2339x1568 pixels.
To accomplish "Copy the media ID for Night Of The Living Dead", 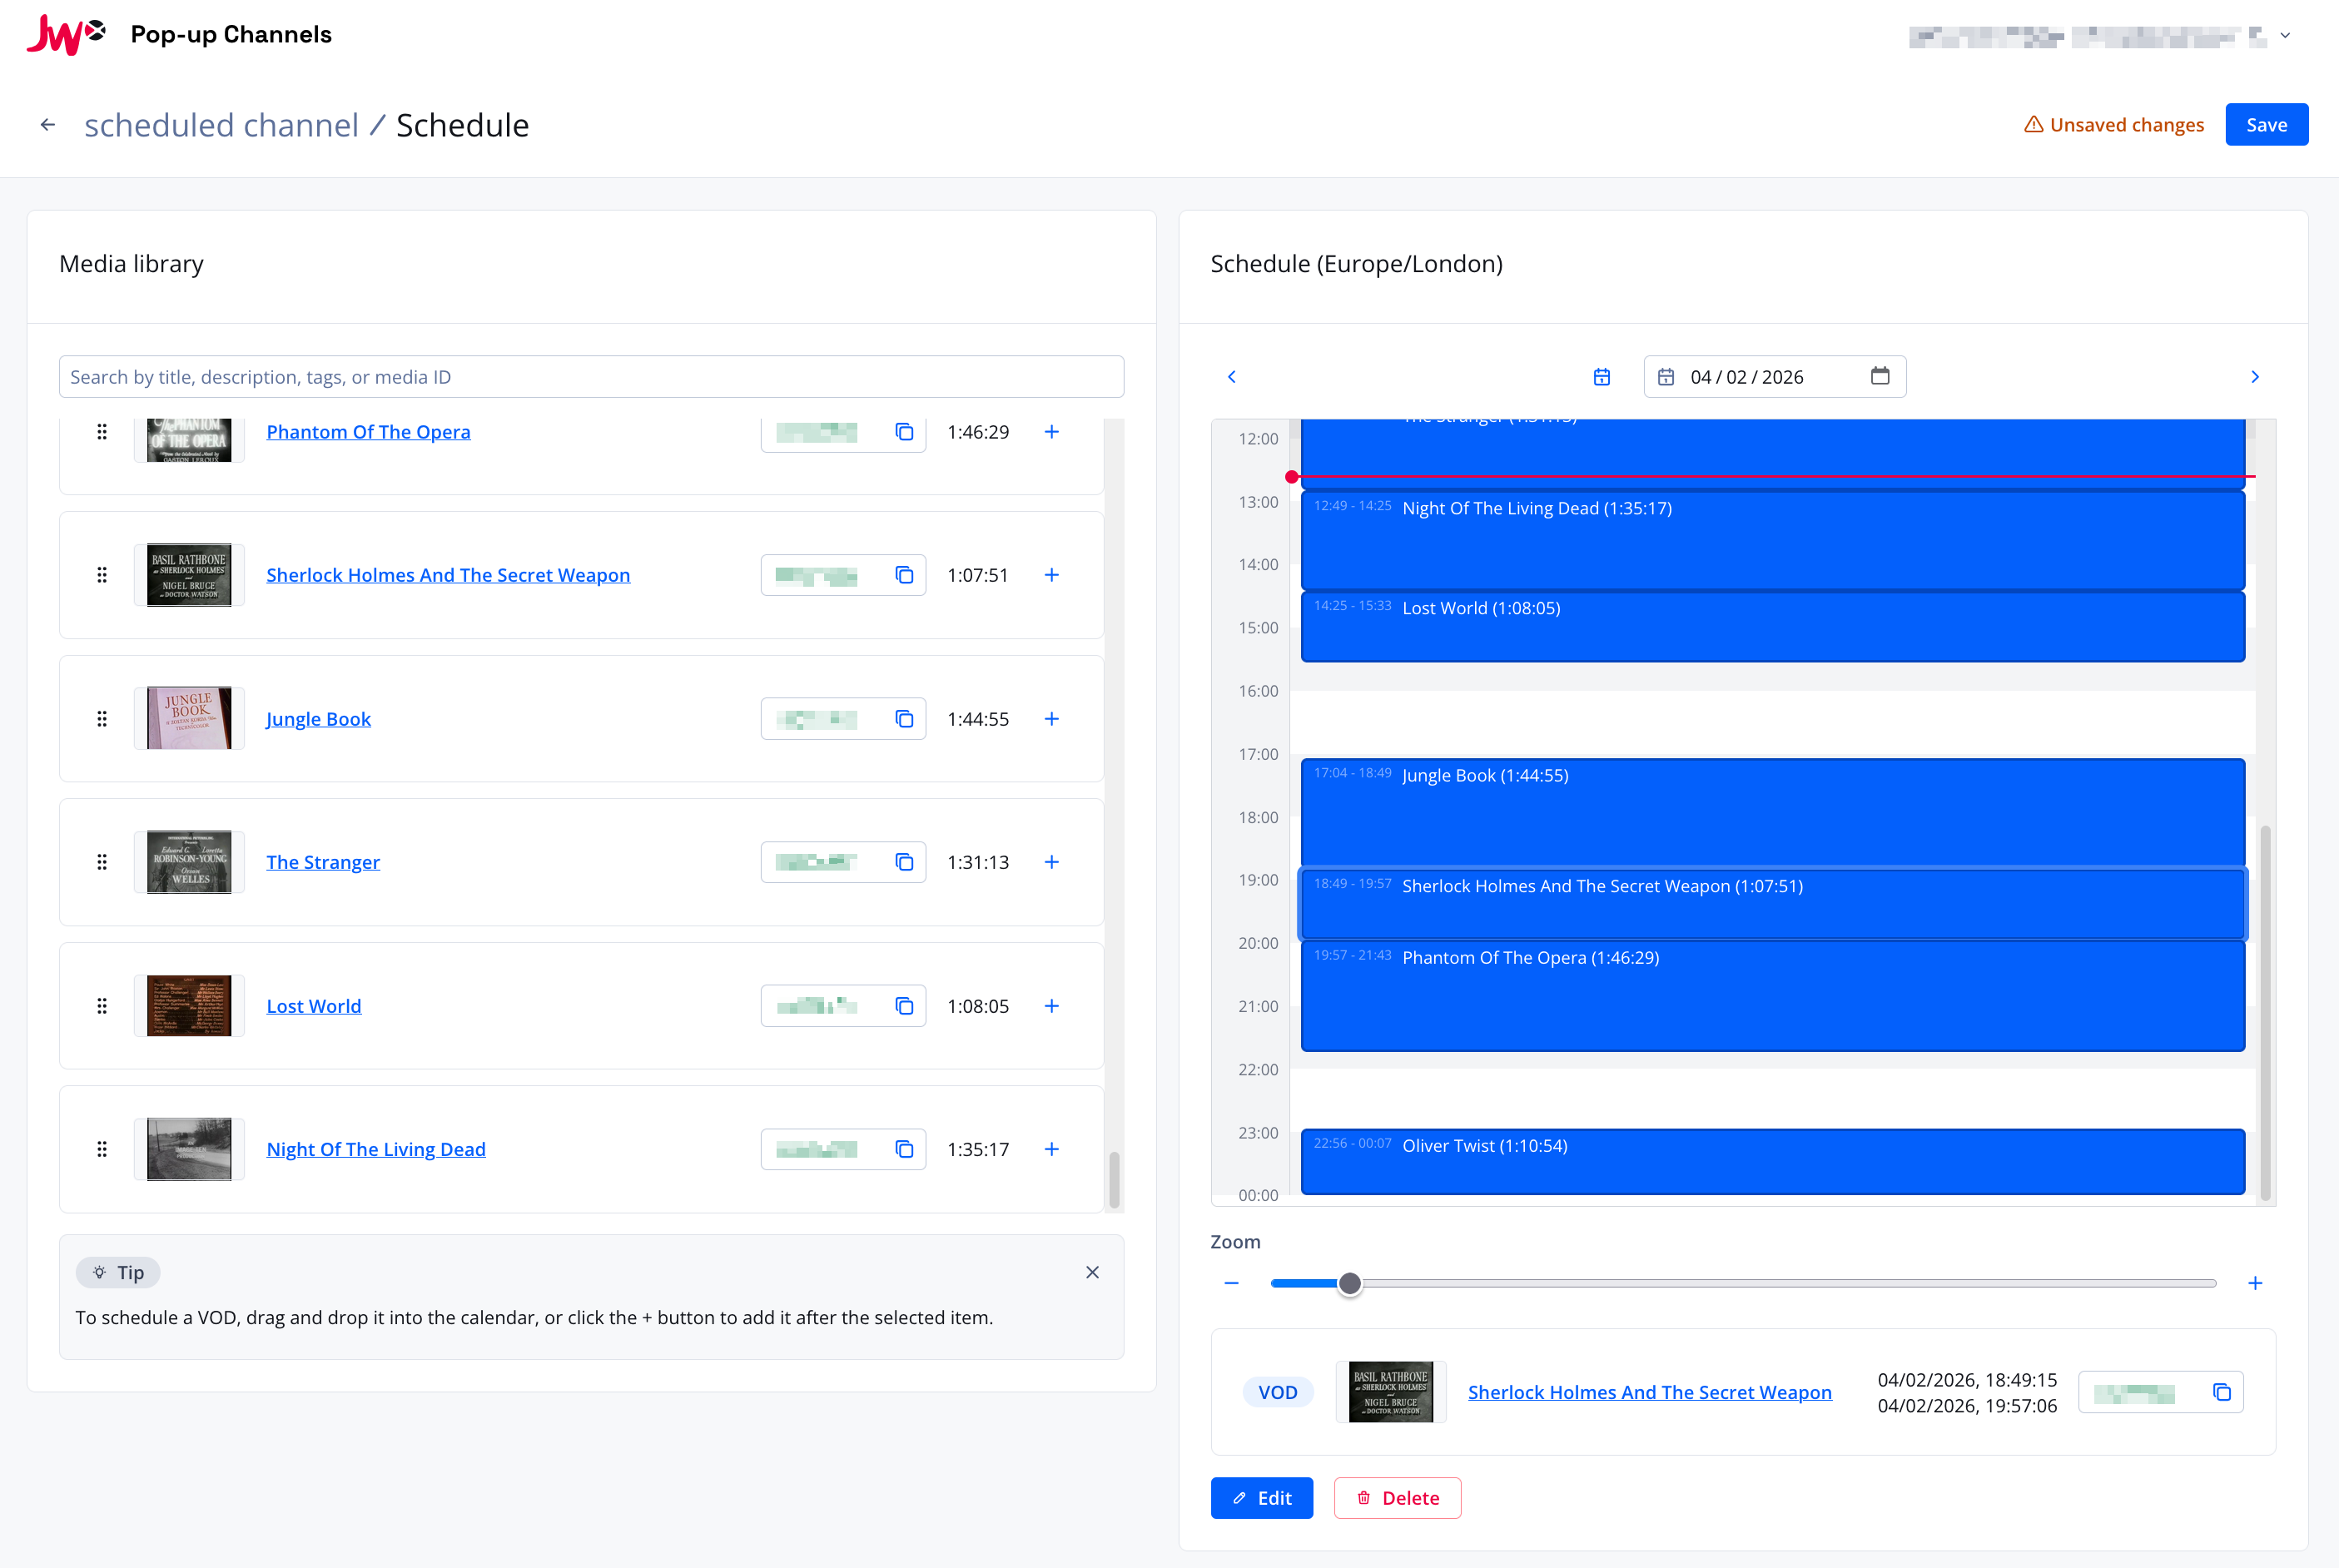I will coord(904,1149).
